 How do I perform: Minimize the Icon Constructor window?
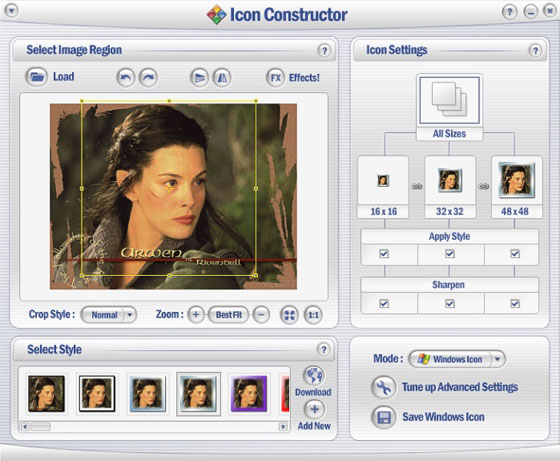[x=531, y=12]
